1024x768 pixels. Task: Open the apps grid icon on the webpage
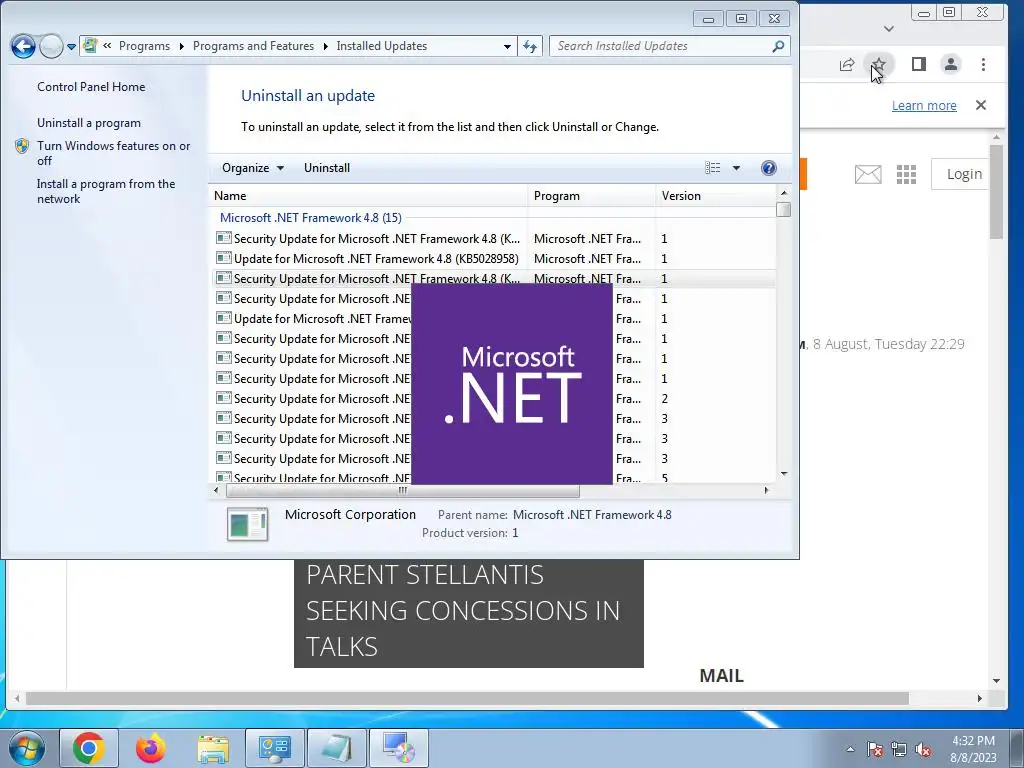906,174
